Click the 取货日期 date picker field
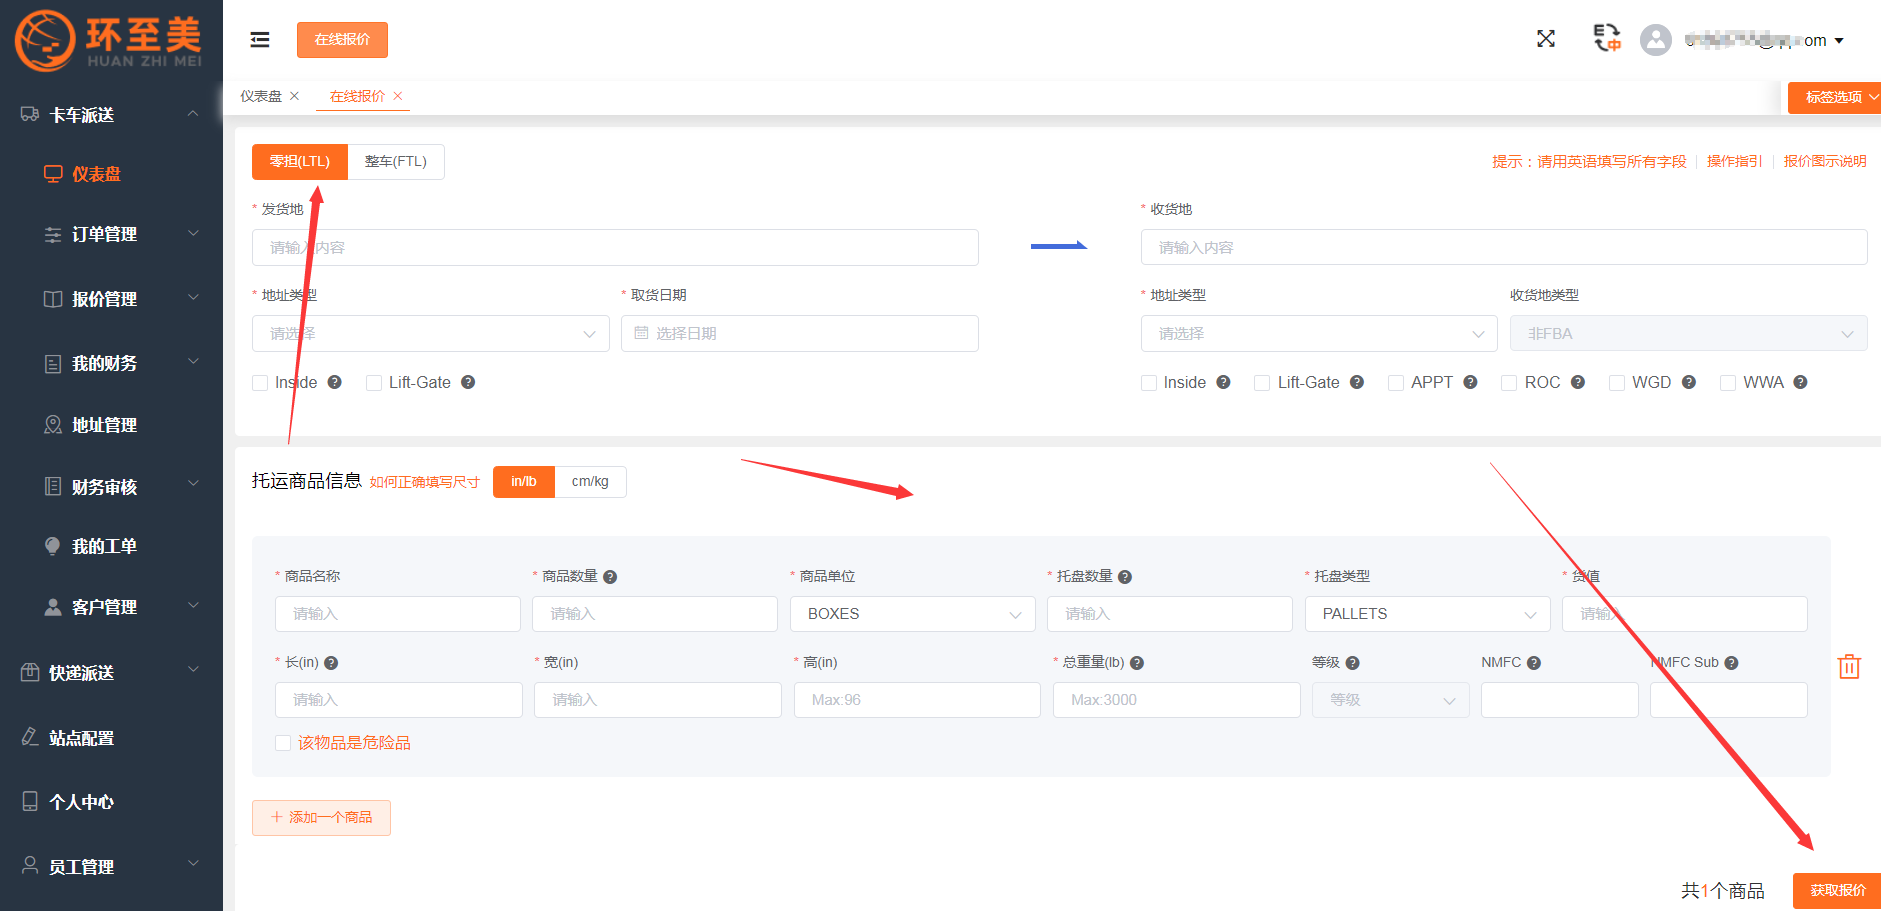 [799, 334]
